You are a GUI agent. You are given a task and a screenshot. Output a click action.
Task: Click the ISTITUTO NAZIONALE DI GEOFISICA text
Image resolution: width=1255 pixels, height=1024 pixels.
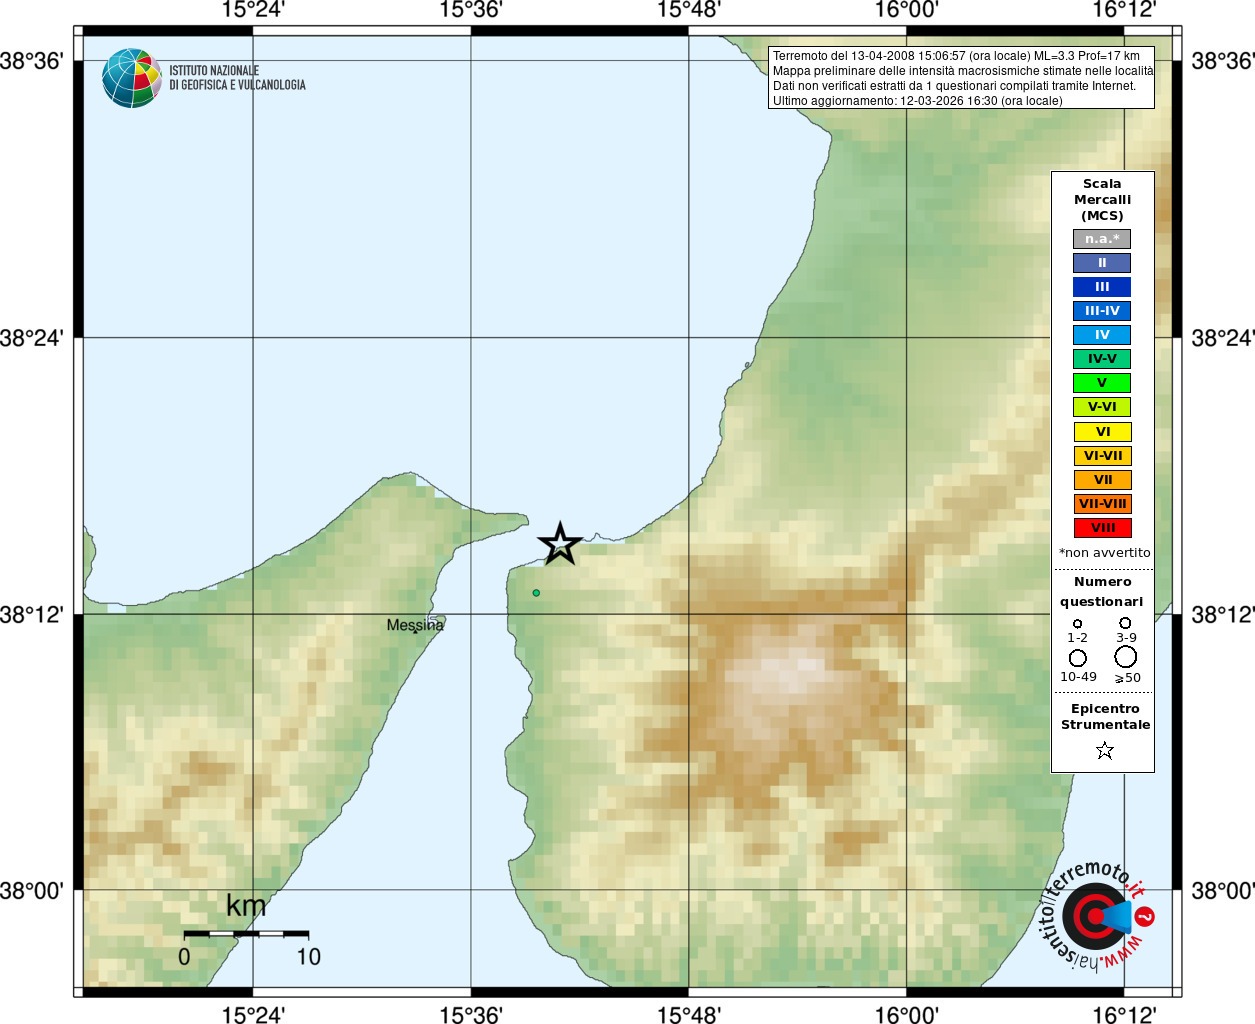pyautogui.click(x=237, y=78)
